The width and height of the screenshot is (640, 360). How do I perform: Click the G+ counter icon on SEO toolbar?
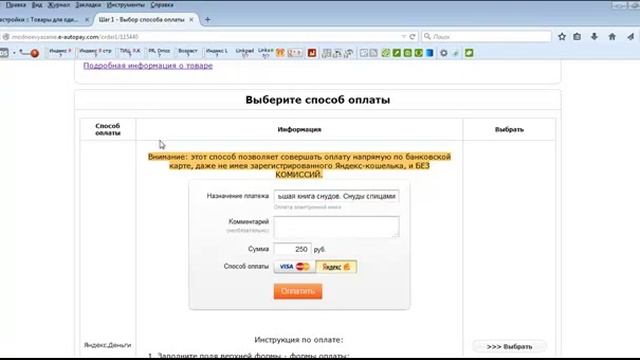click(295, 53)
